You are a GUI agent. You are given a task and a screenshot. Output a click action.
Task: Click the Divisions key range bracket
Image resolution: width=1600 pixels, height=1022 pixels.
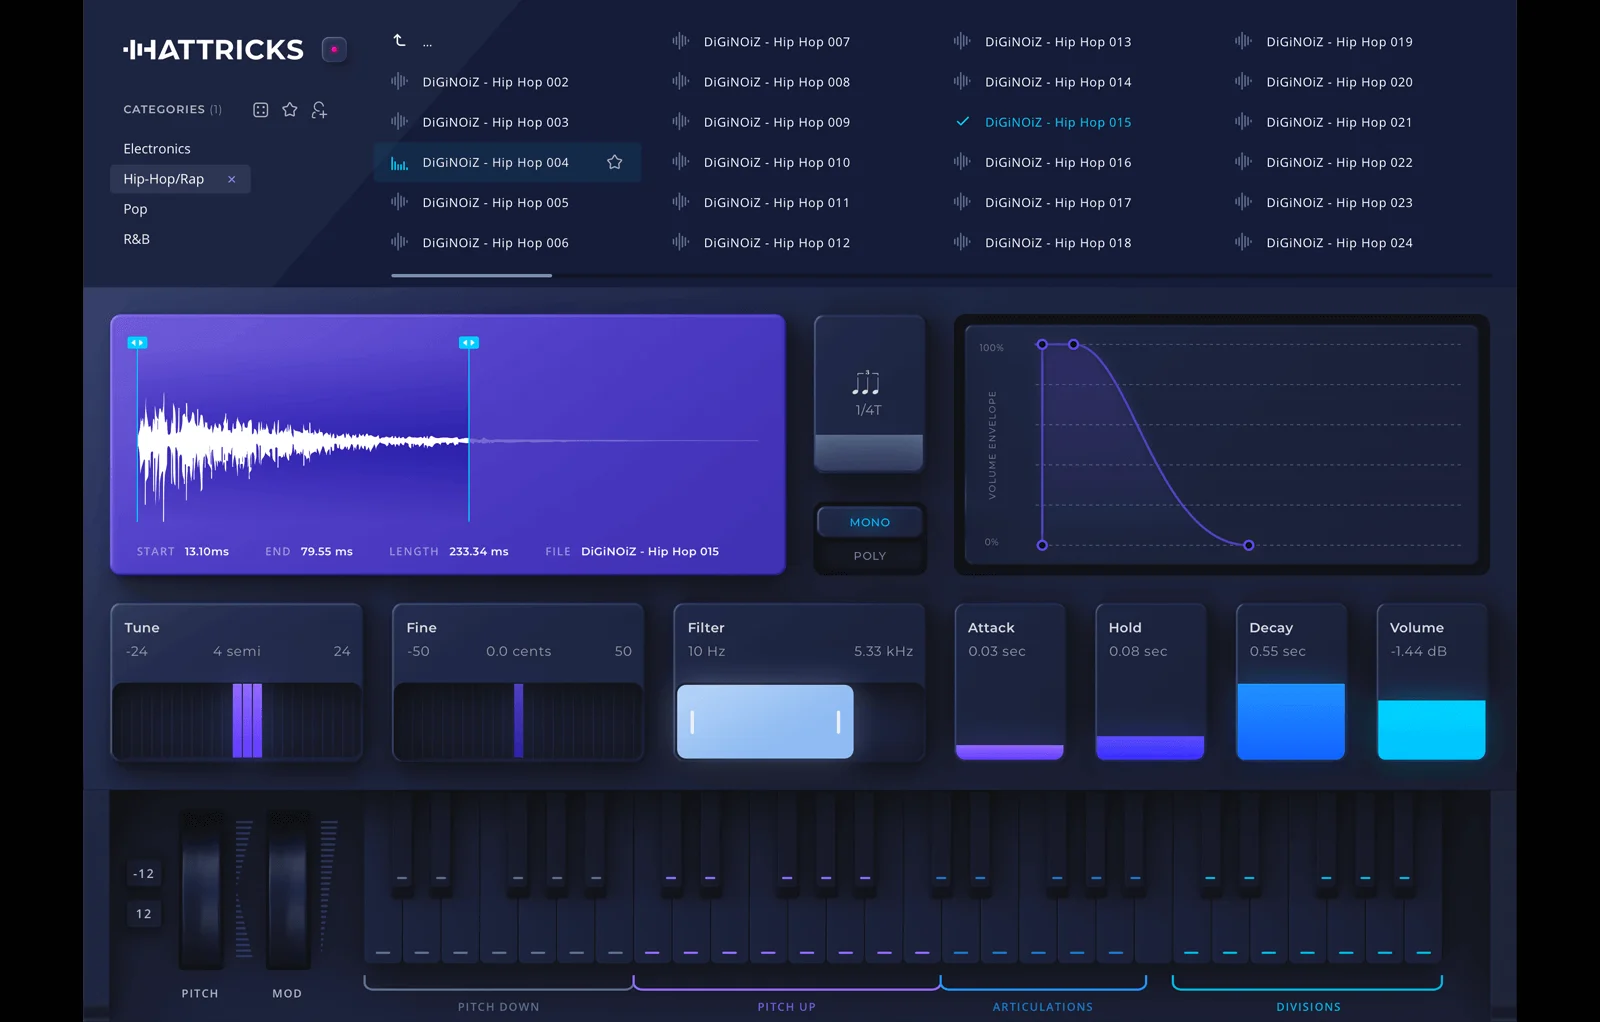(x=1307, y=984)
